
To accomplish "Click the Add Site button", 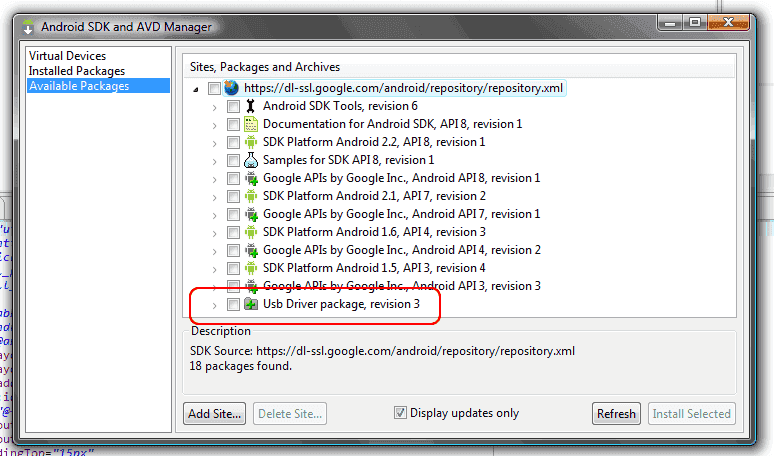I will (x=215, y=414).
